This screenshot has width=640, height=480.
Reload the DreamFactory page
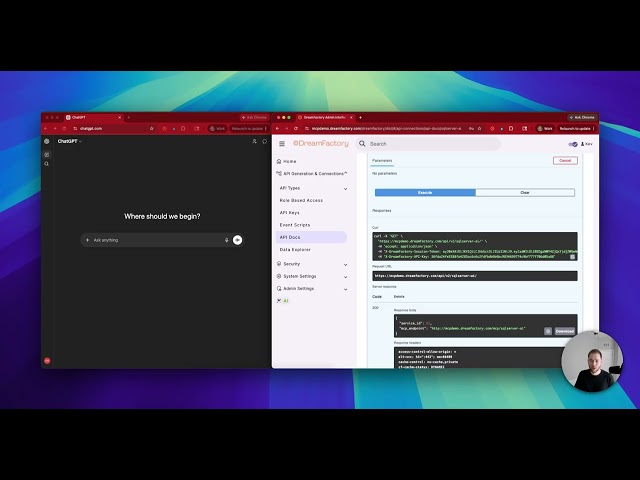tap(296, 129)
